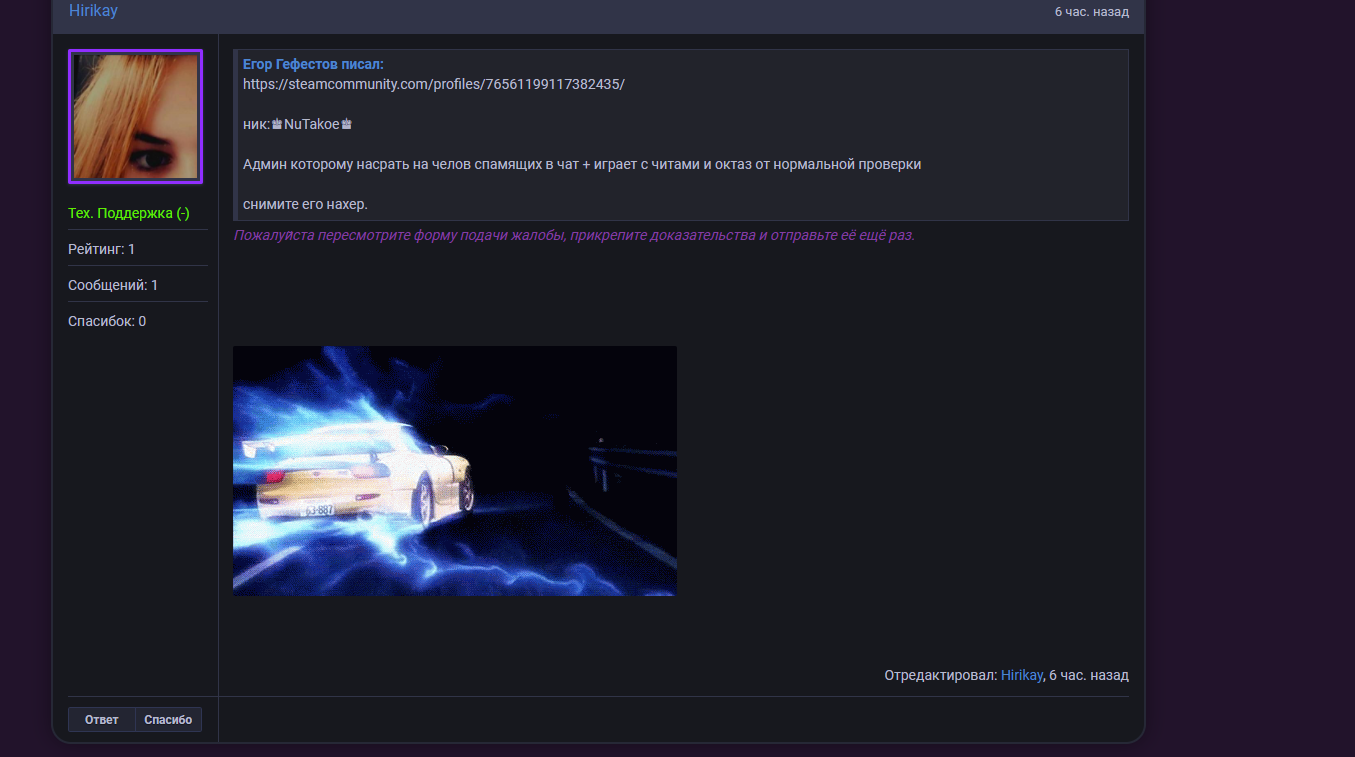Click Hirikay's avatar image
Viewport: 1355px width, 757px height.
[x=135, y=117]
